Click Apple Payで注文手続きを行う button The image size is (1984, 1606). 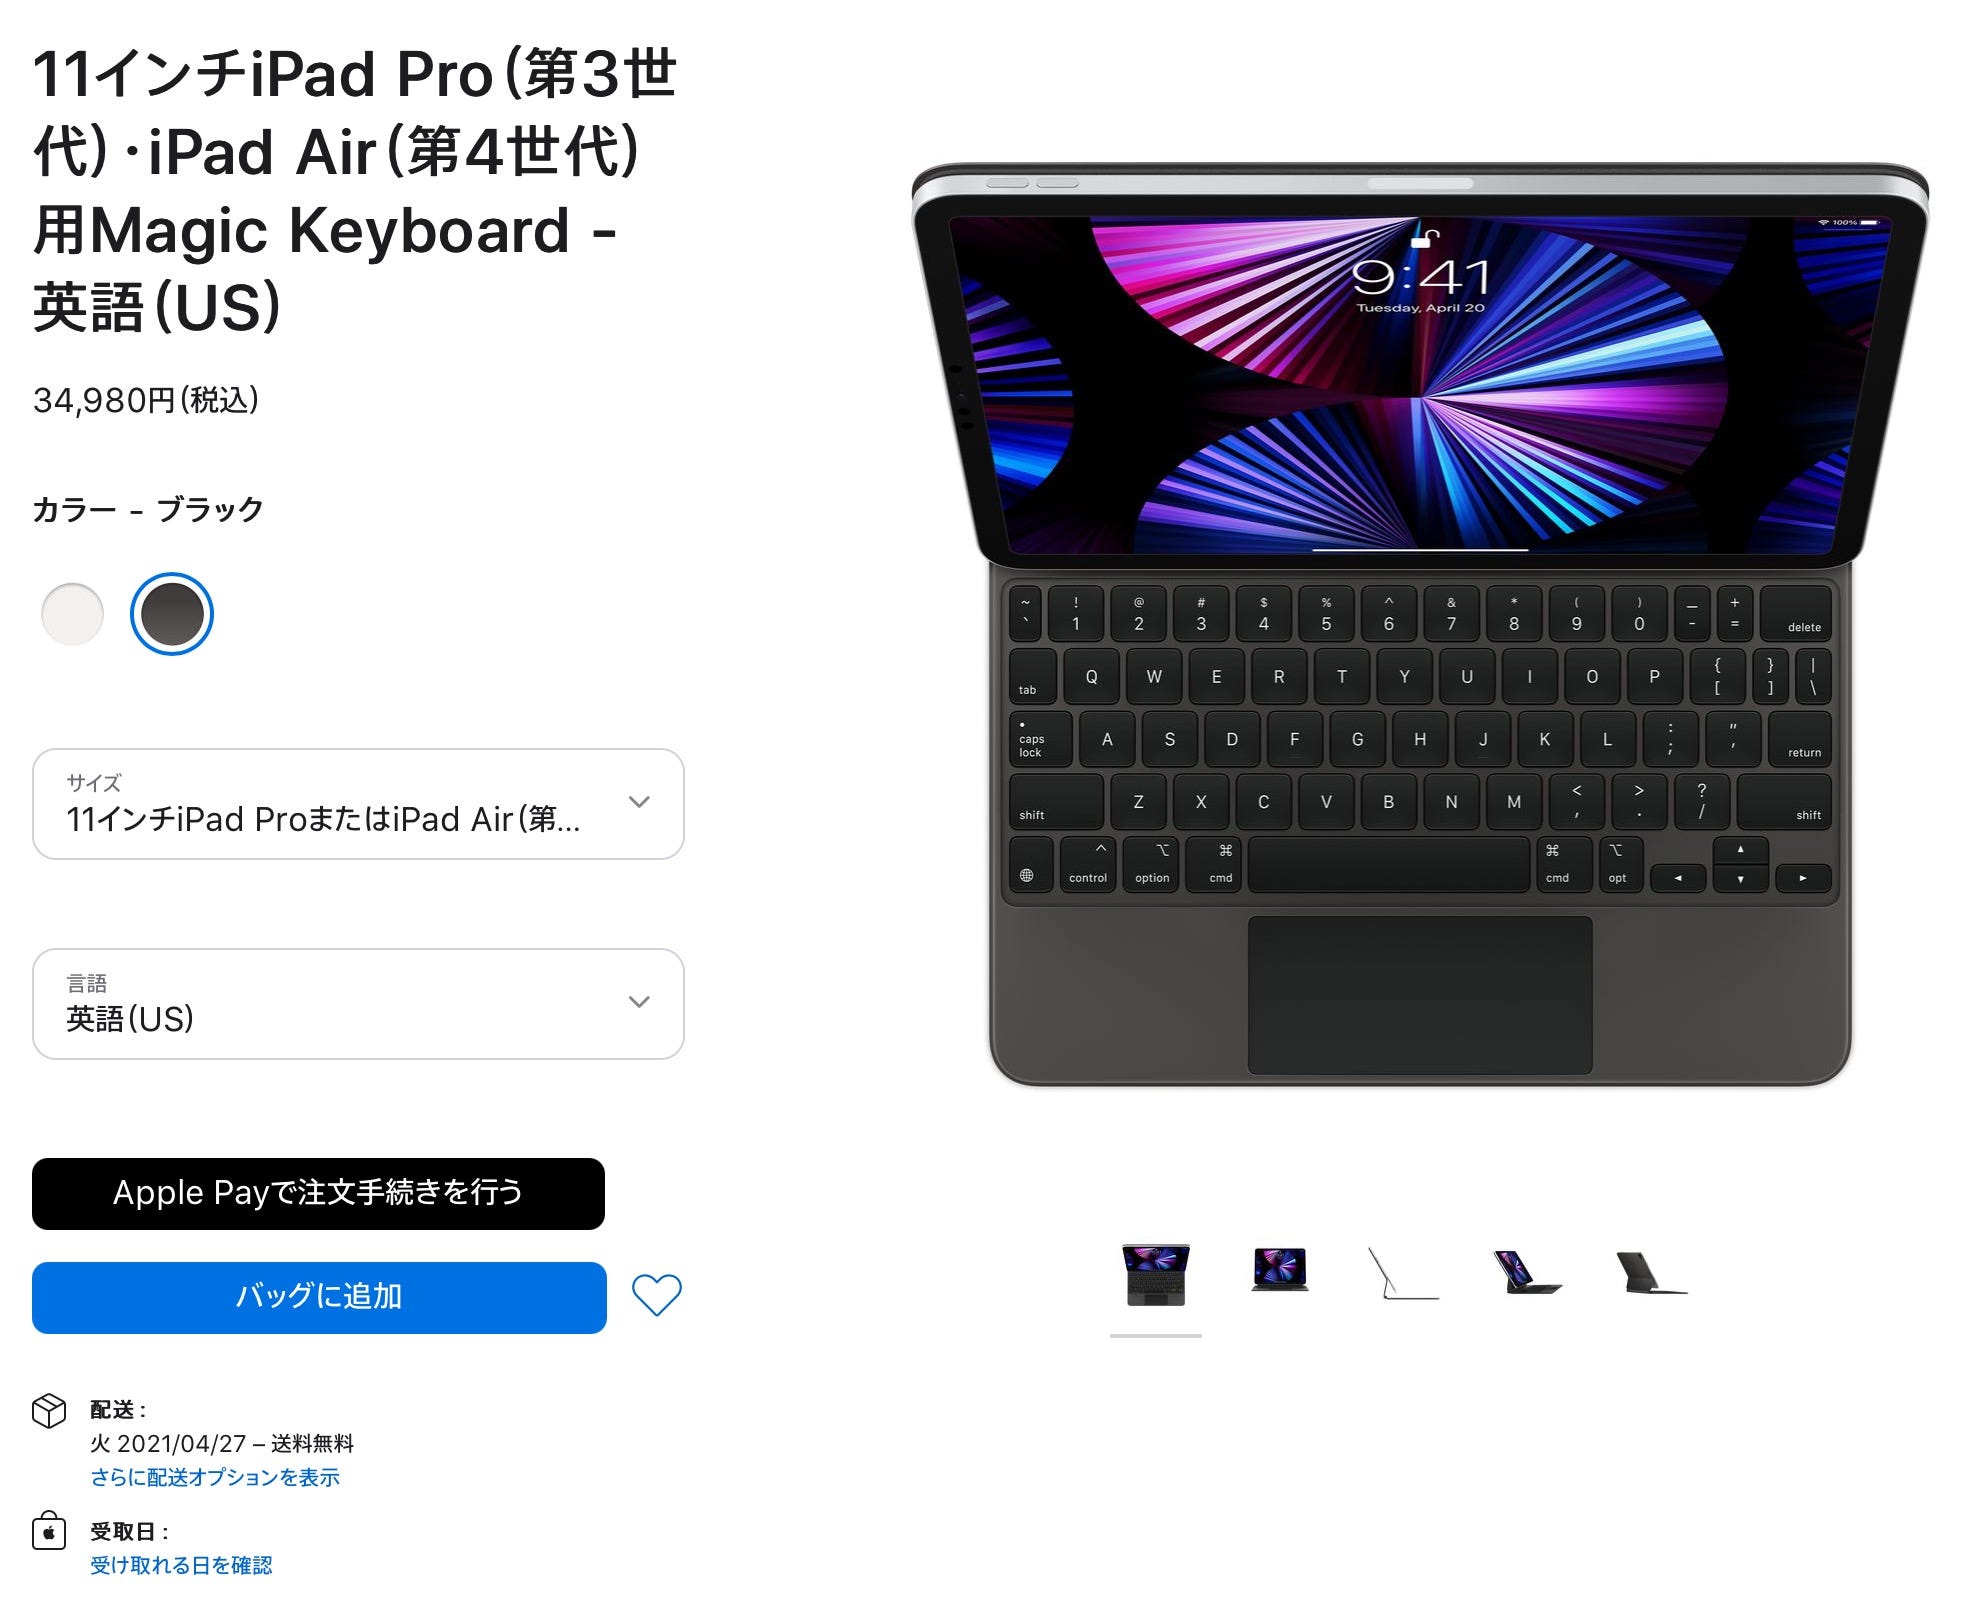[x=318, y=1194]
